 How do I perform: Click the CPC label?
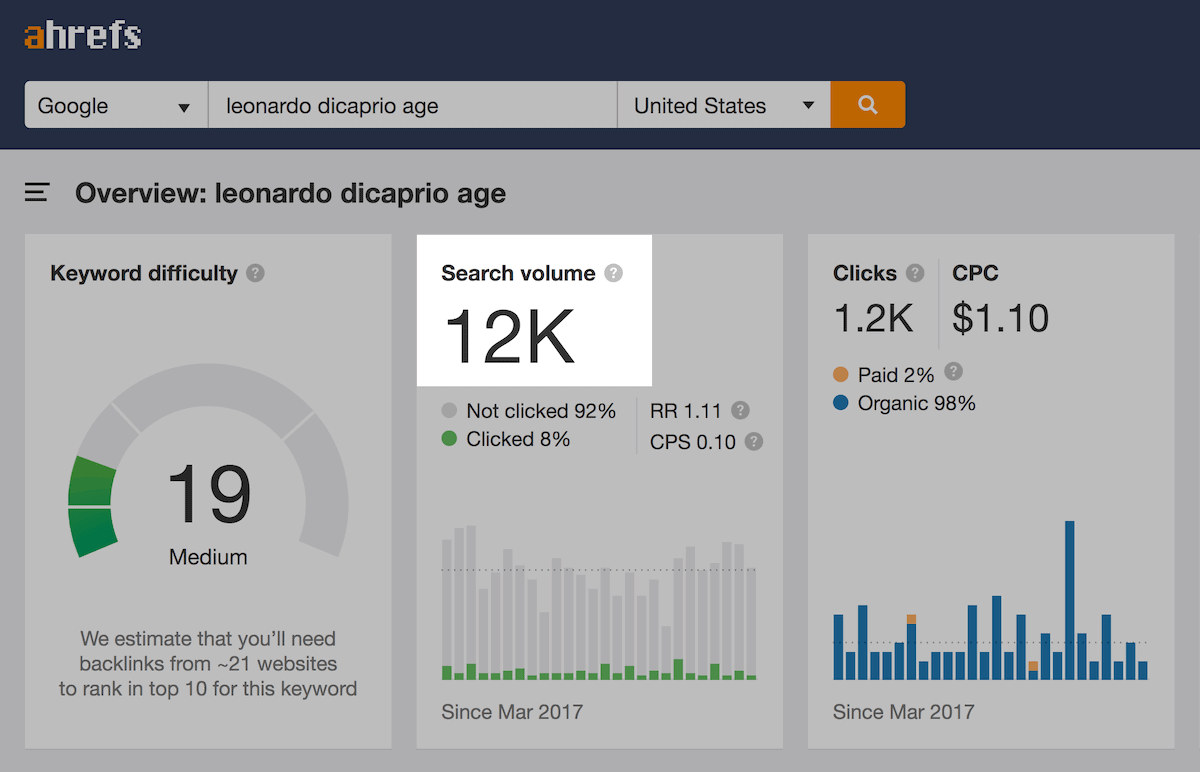976,273
